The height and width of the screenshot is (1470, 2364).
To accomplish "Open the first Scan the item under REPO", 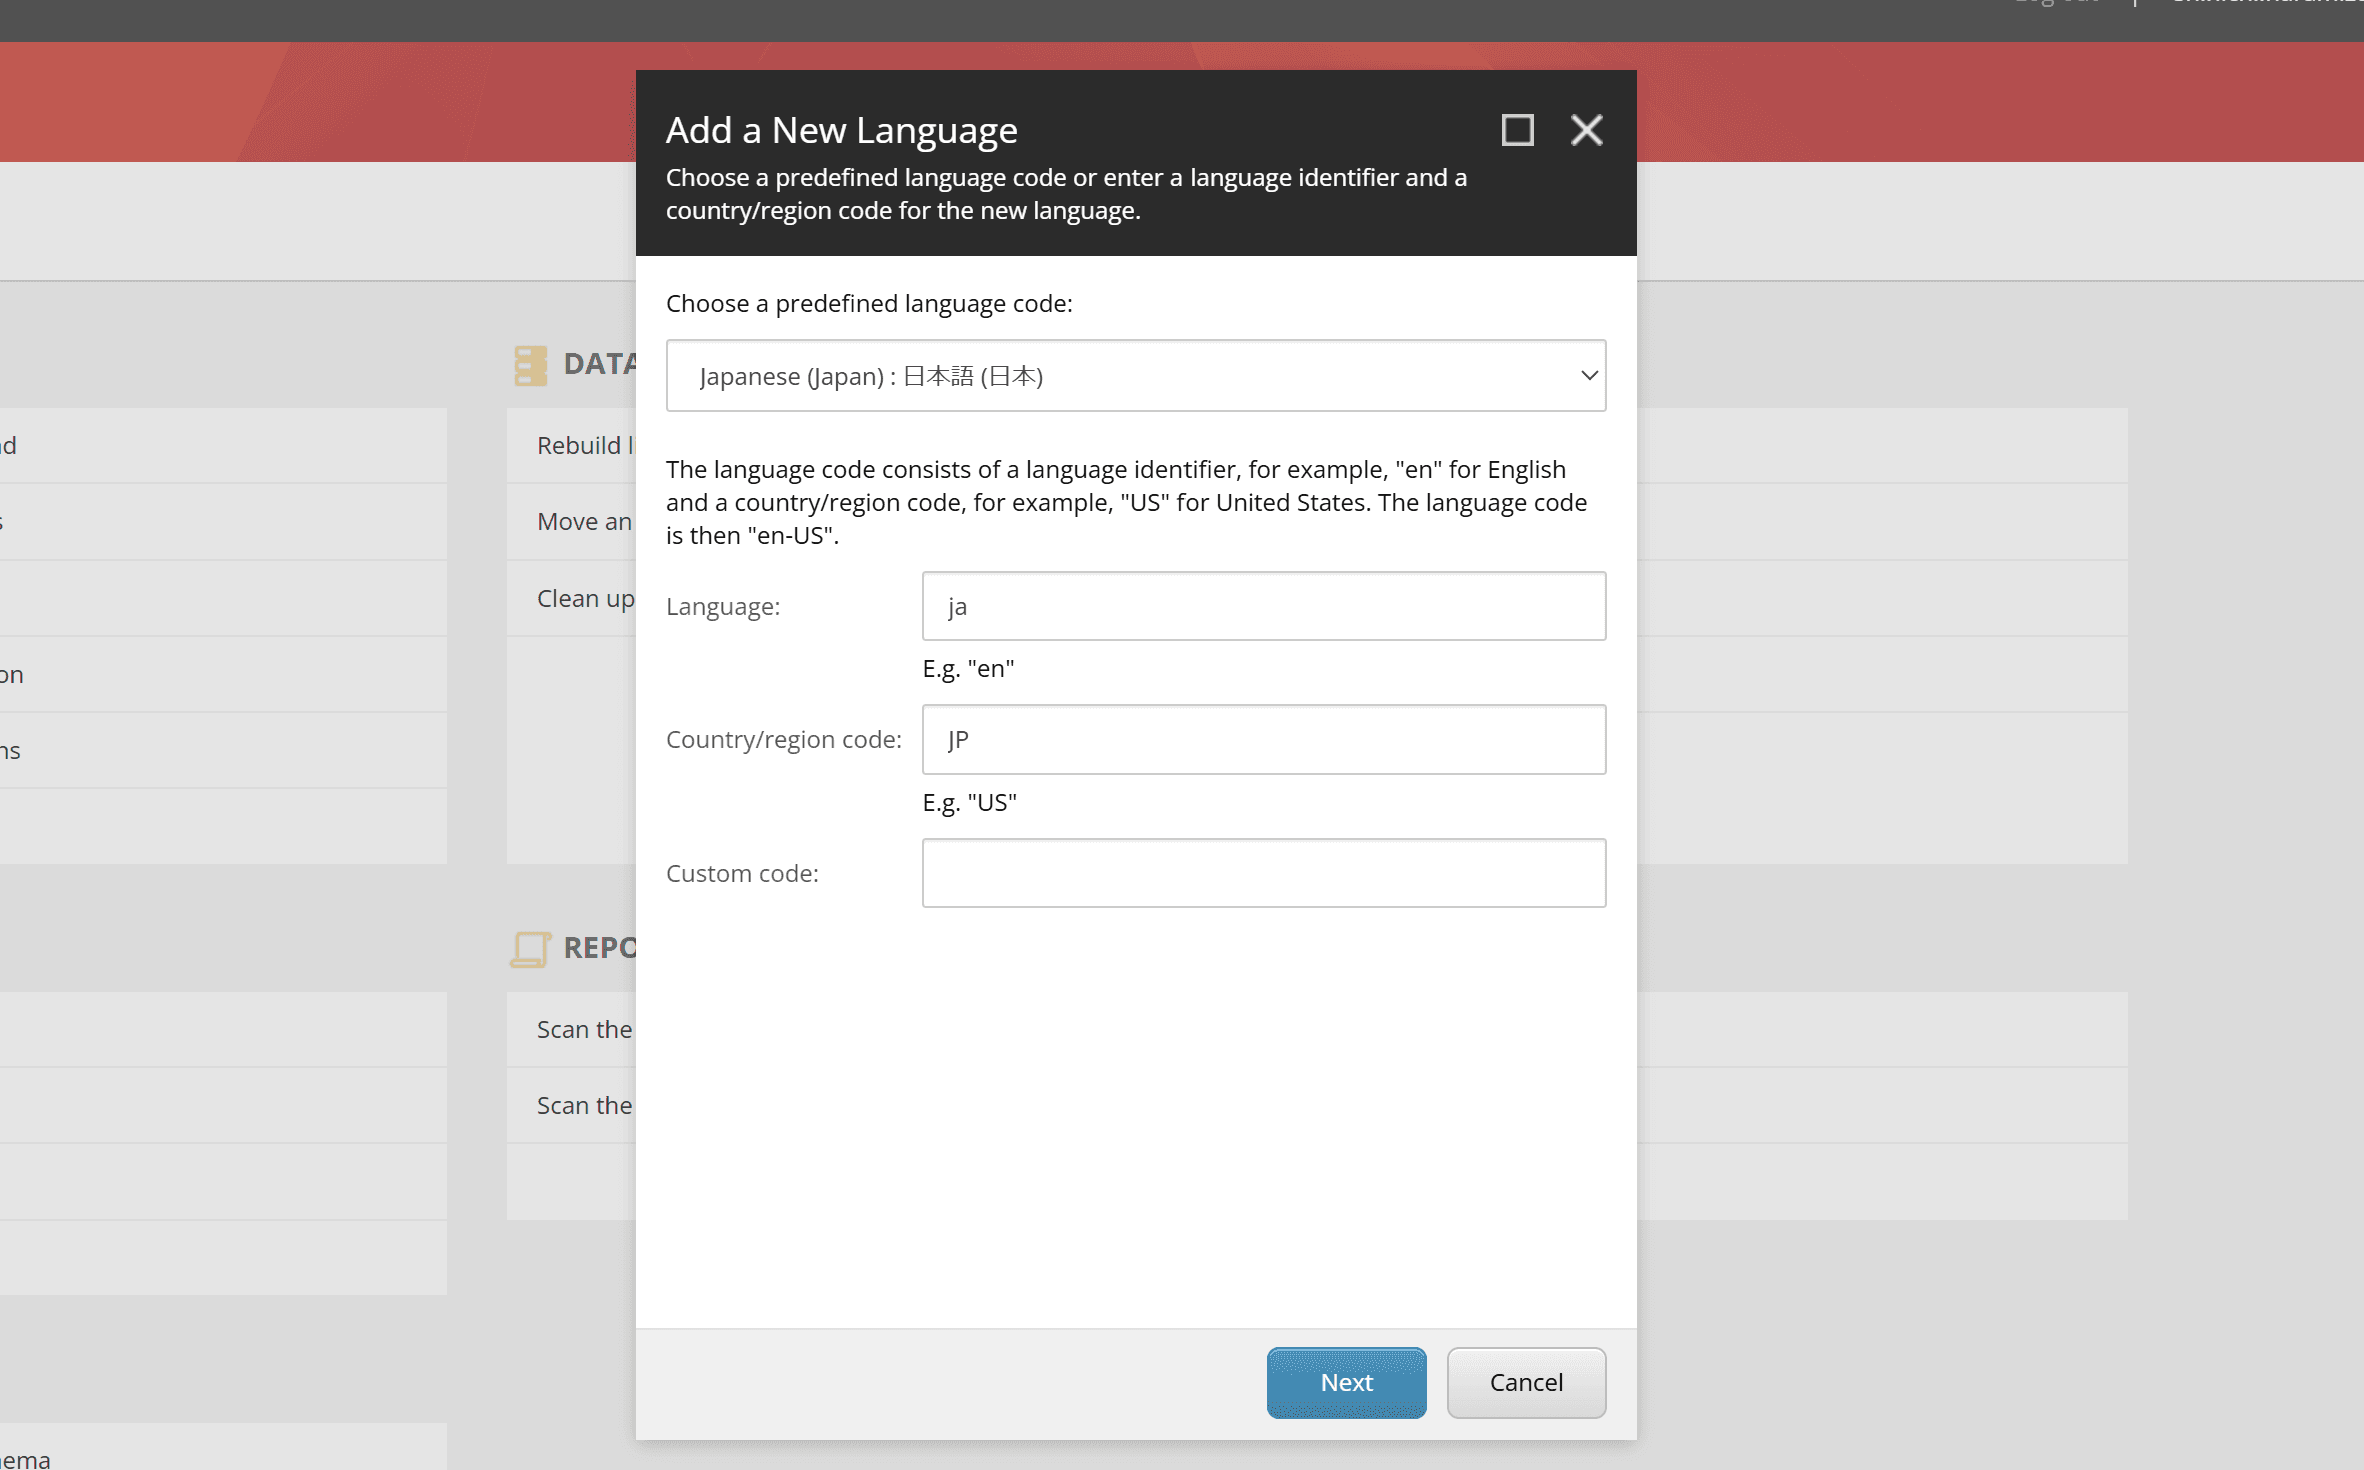I will tap(584, 1029).
